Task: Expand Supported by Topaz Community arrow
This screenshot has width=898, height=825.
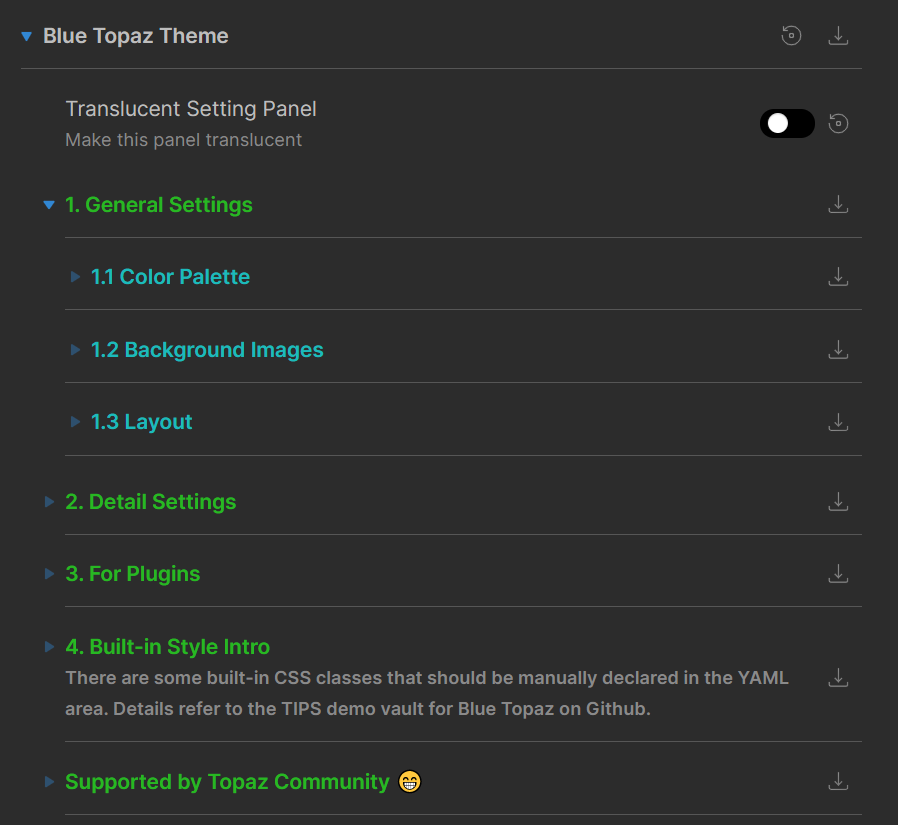Action: [49, 781]
